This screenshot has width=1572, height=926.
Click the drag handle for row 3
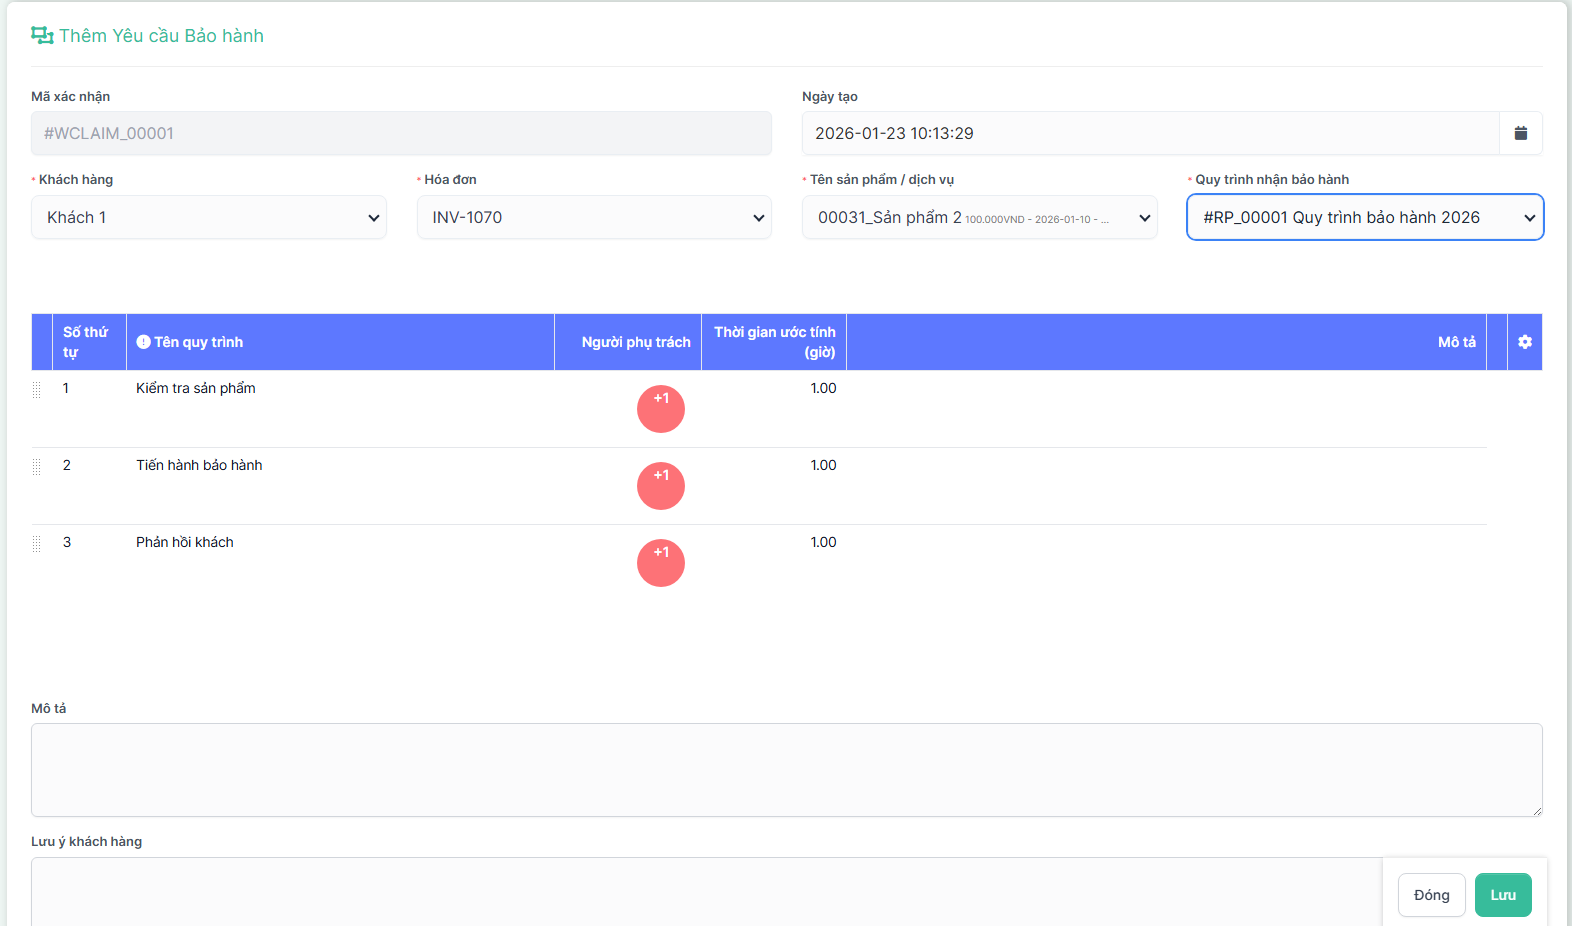pyautogui.click(x=37, y=544)
